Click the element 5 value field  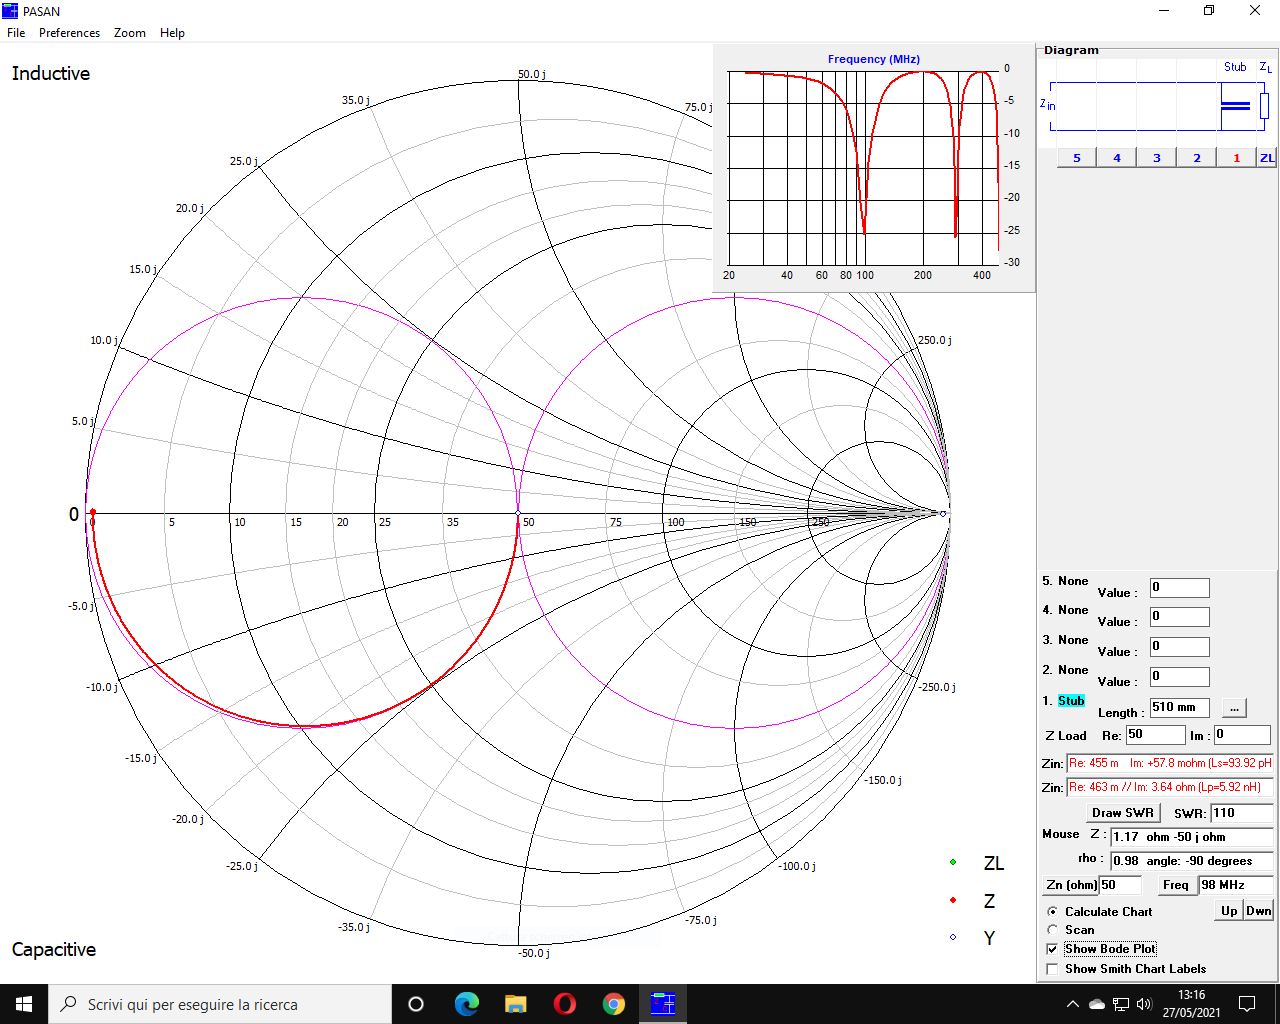[1179, 588]
